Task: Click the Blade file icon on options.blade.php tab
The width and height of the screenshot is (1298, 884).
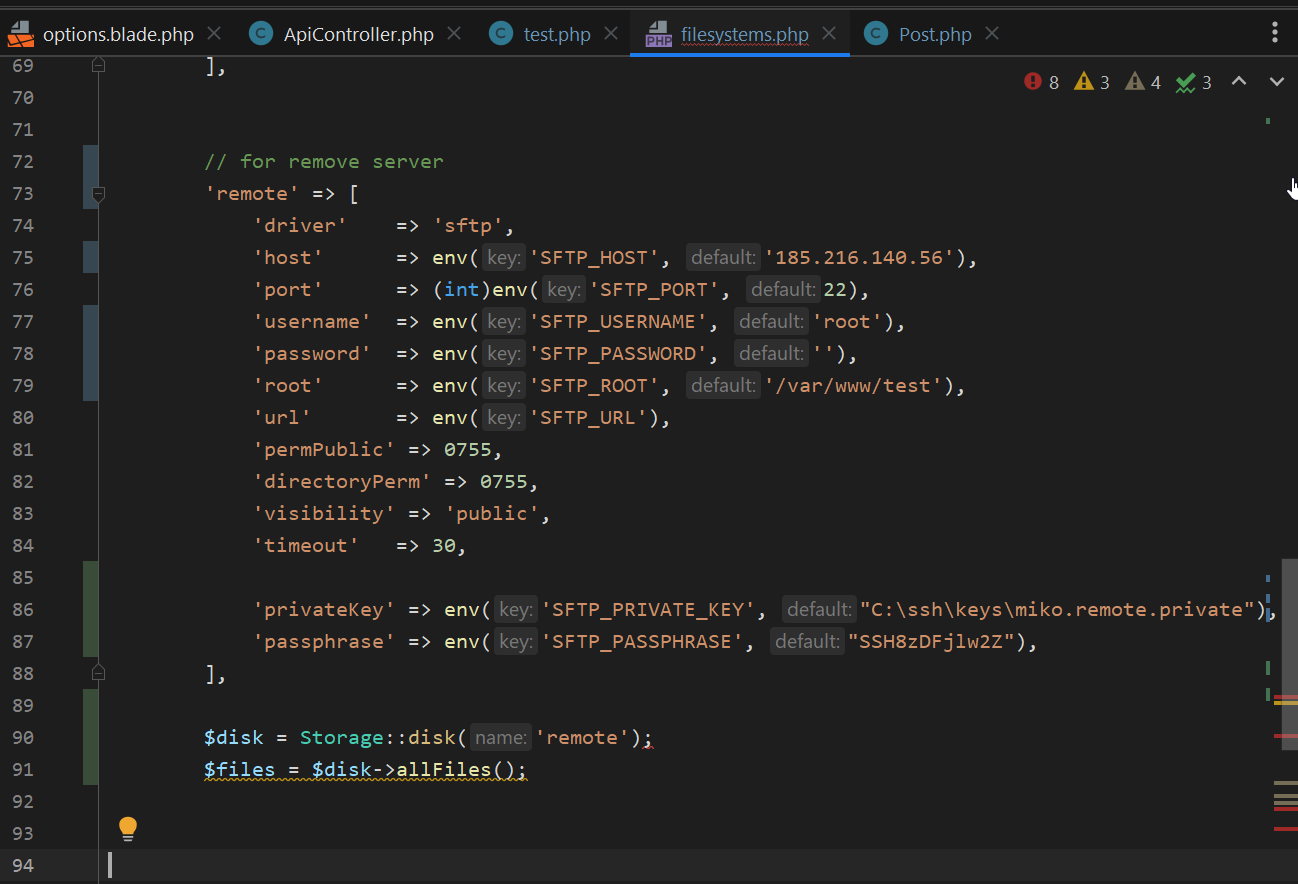Action: (x=20, y=34)
